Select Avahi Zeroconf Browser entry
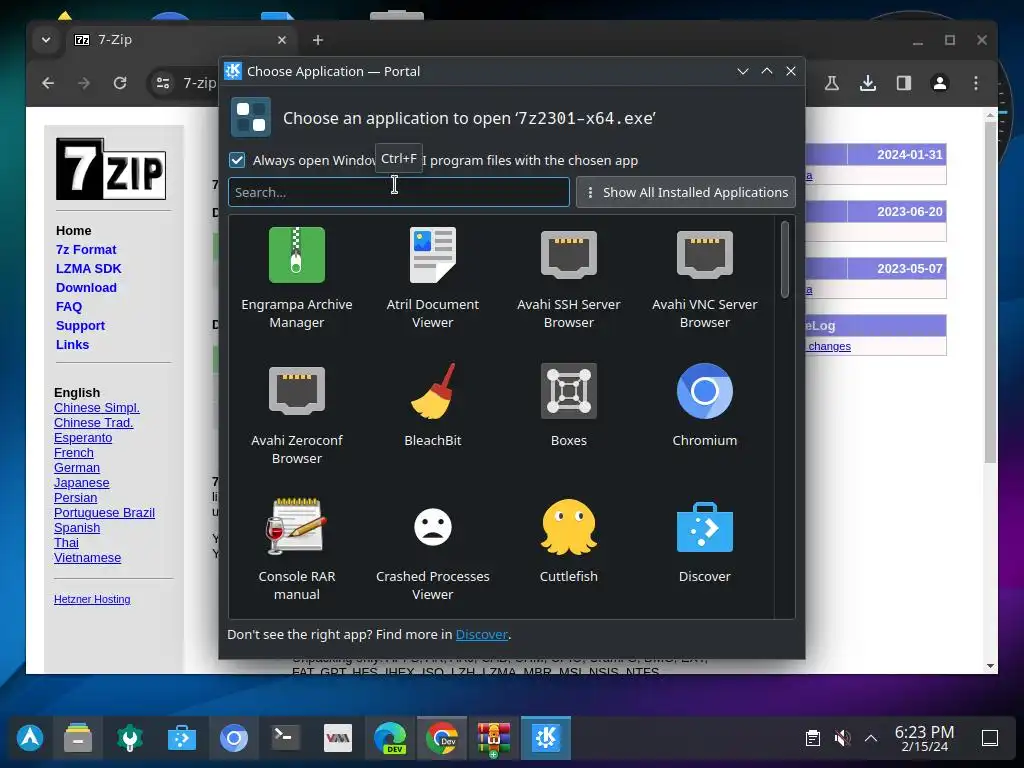1024x768 pixels. pos(296,414)
